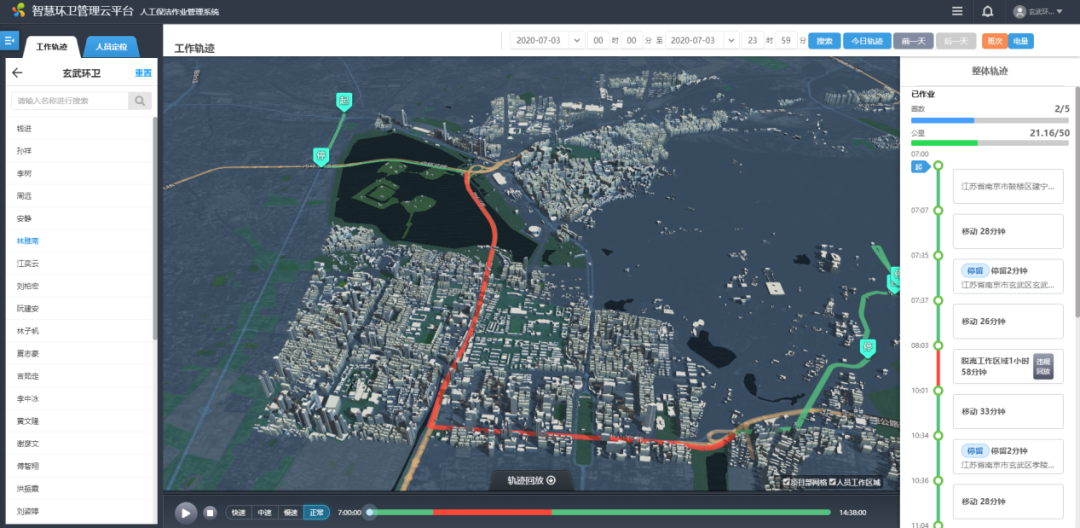Image resolution: width=1080 pixels, height=528 pixels.
Task: Click 今日轨迹 button
Action: (x=867, y=41)
